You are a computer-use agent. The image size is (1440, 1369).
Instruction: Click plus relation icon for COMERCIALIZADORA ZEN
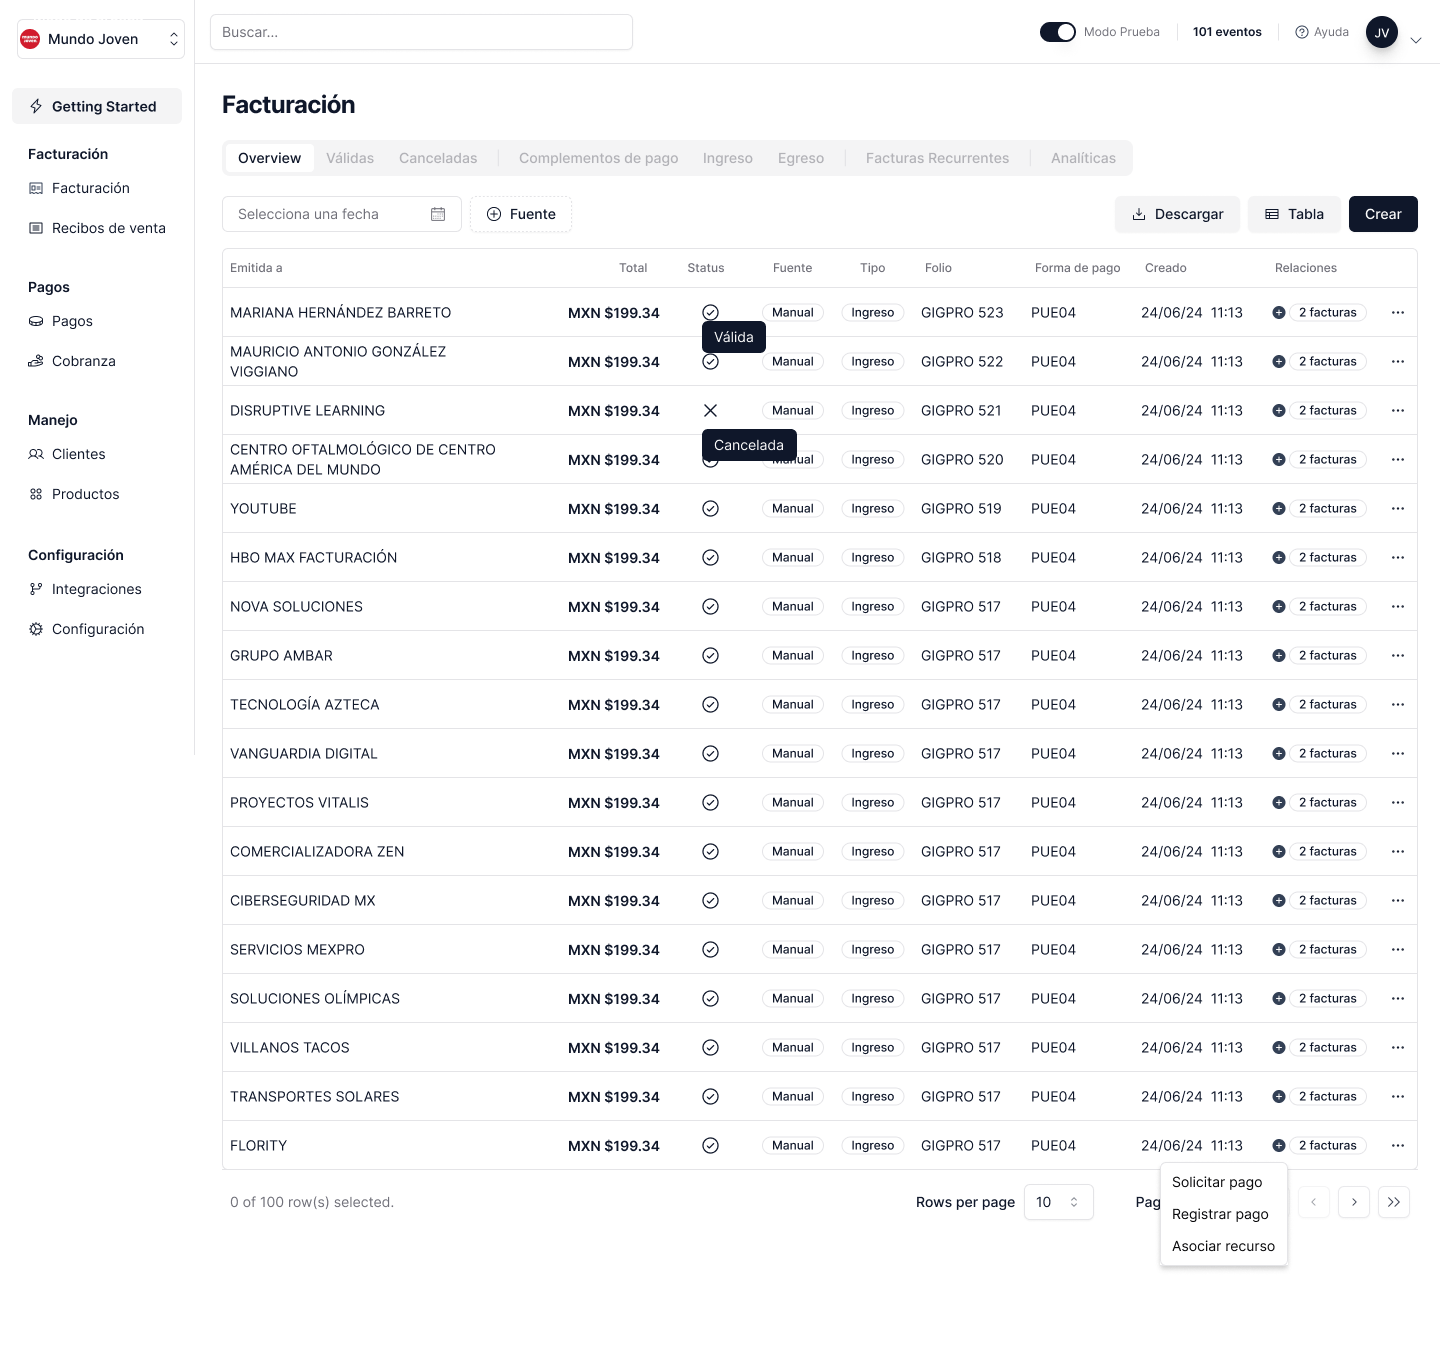tap(1279, 852)
